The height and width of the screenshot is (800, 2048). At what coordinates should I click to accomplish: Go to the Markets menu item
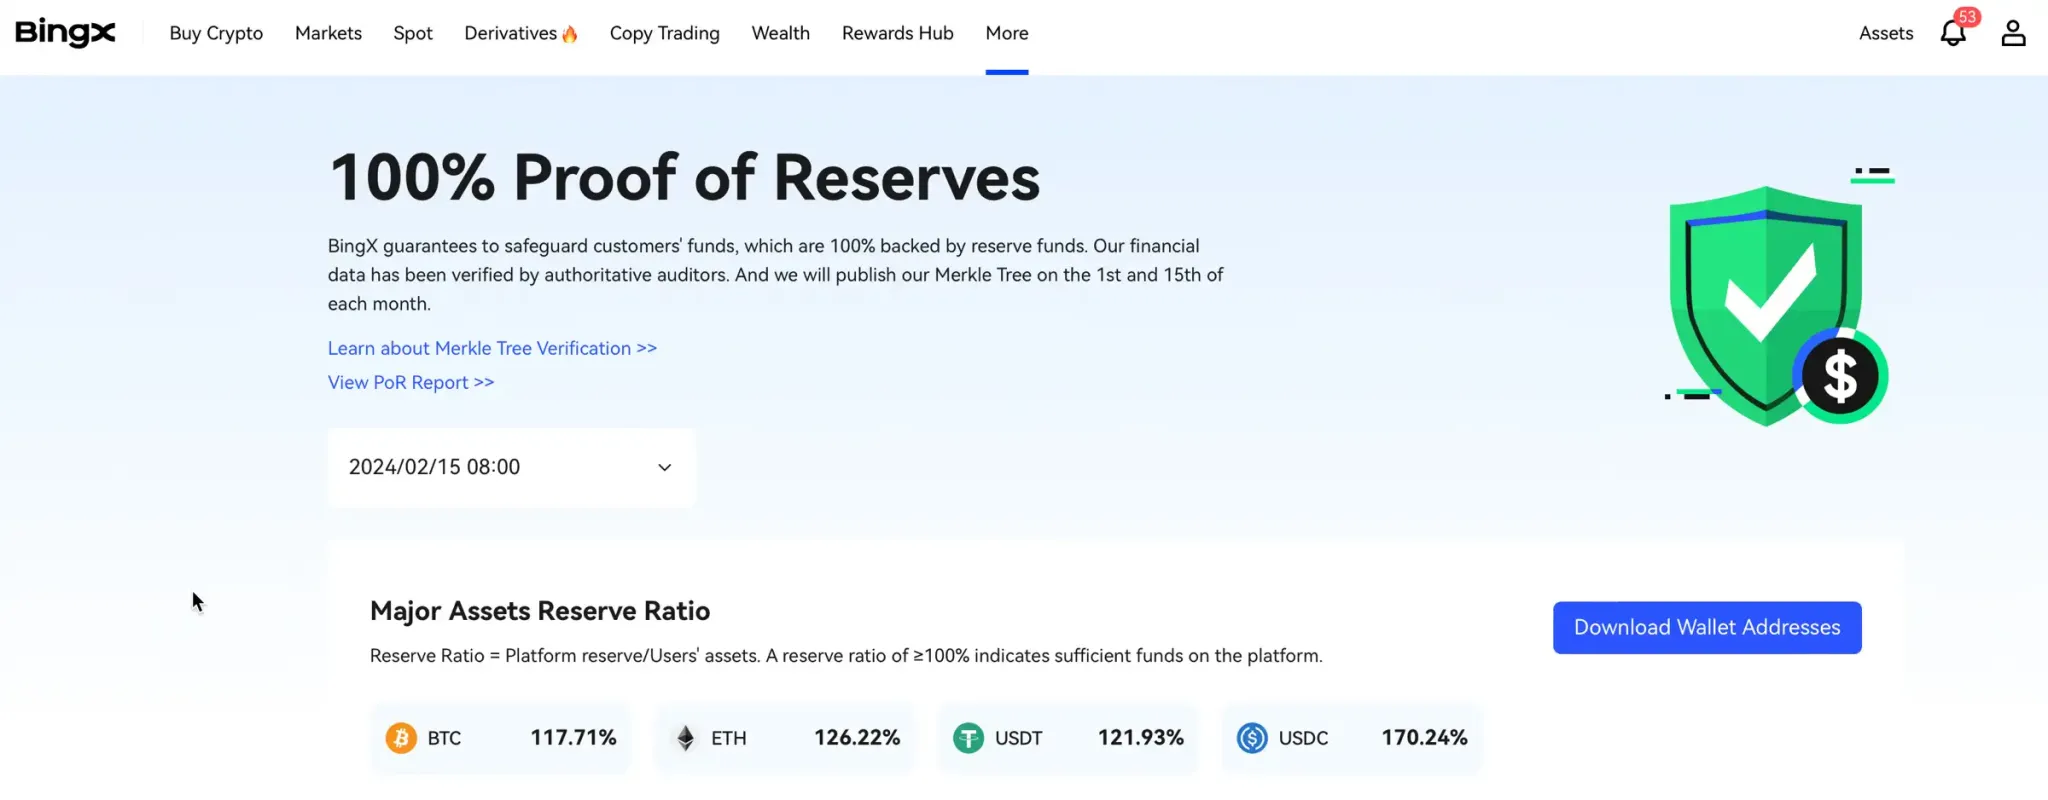(x=328, y=33)
